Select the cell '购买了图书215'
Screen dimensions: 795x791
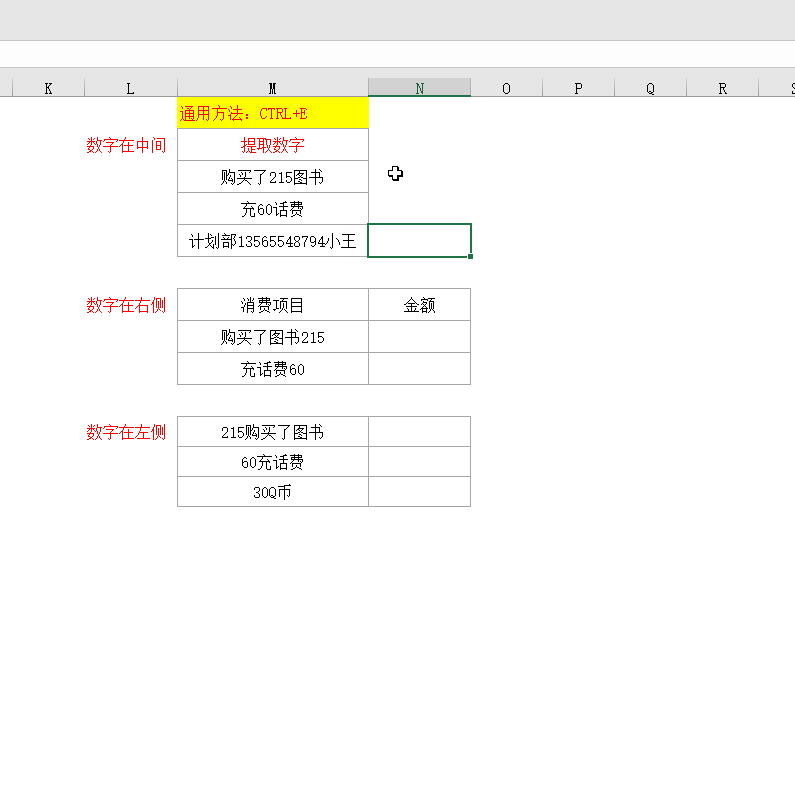273,337
